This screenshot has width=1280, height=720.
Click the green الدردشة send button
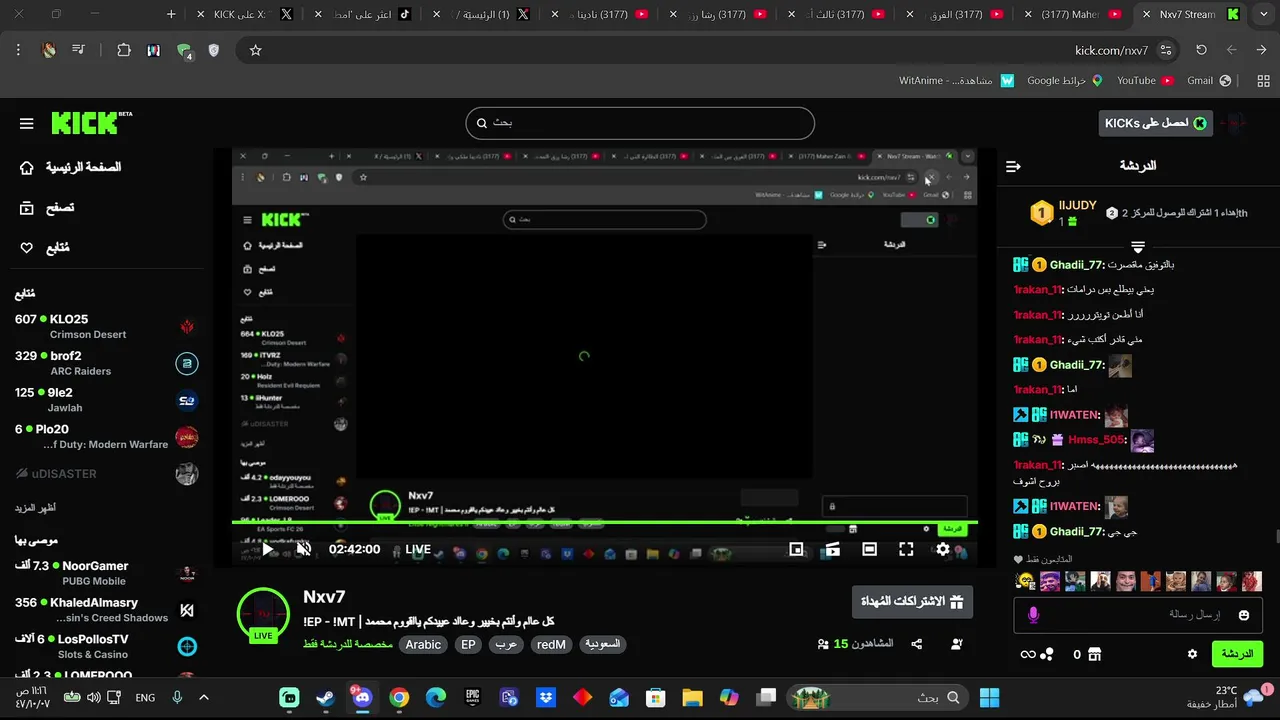click(1237, 654)
